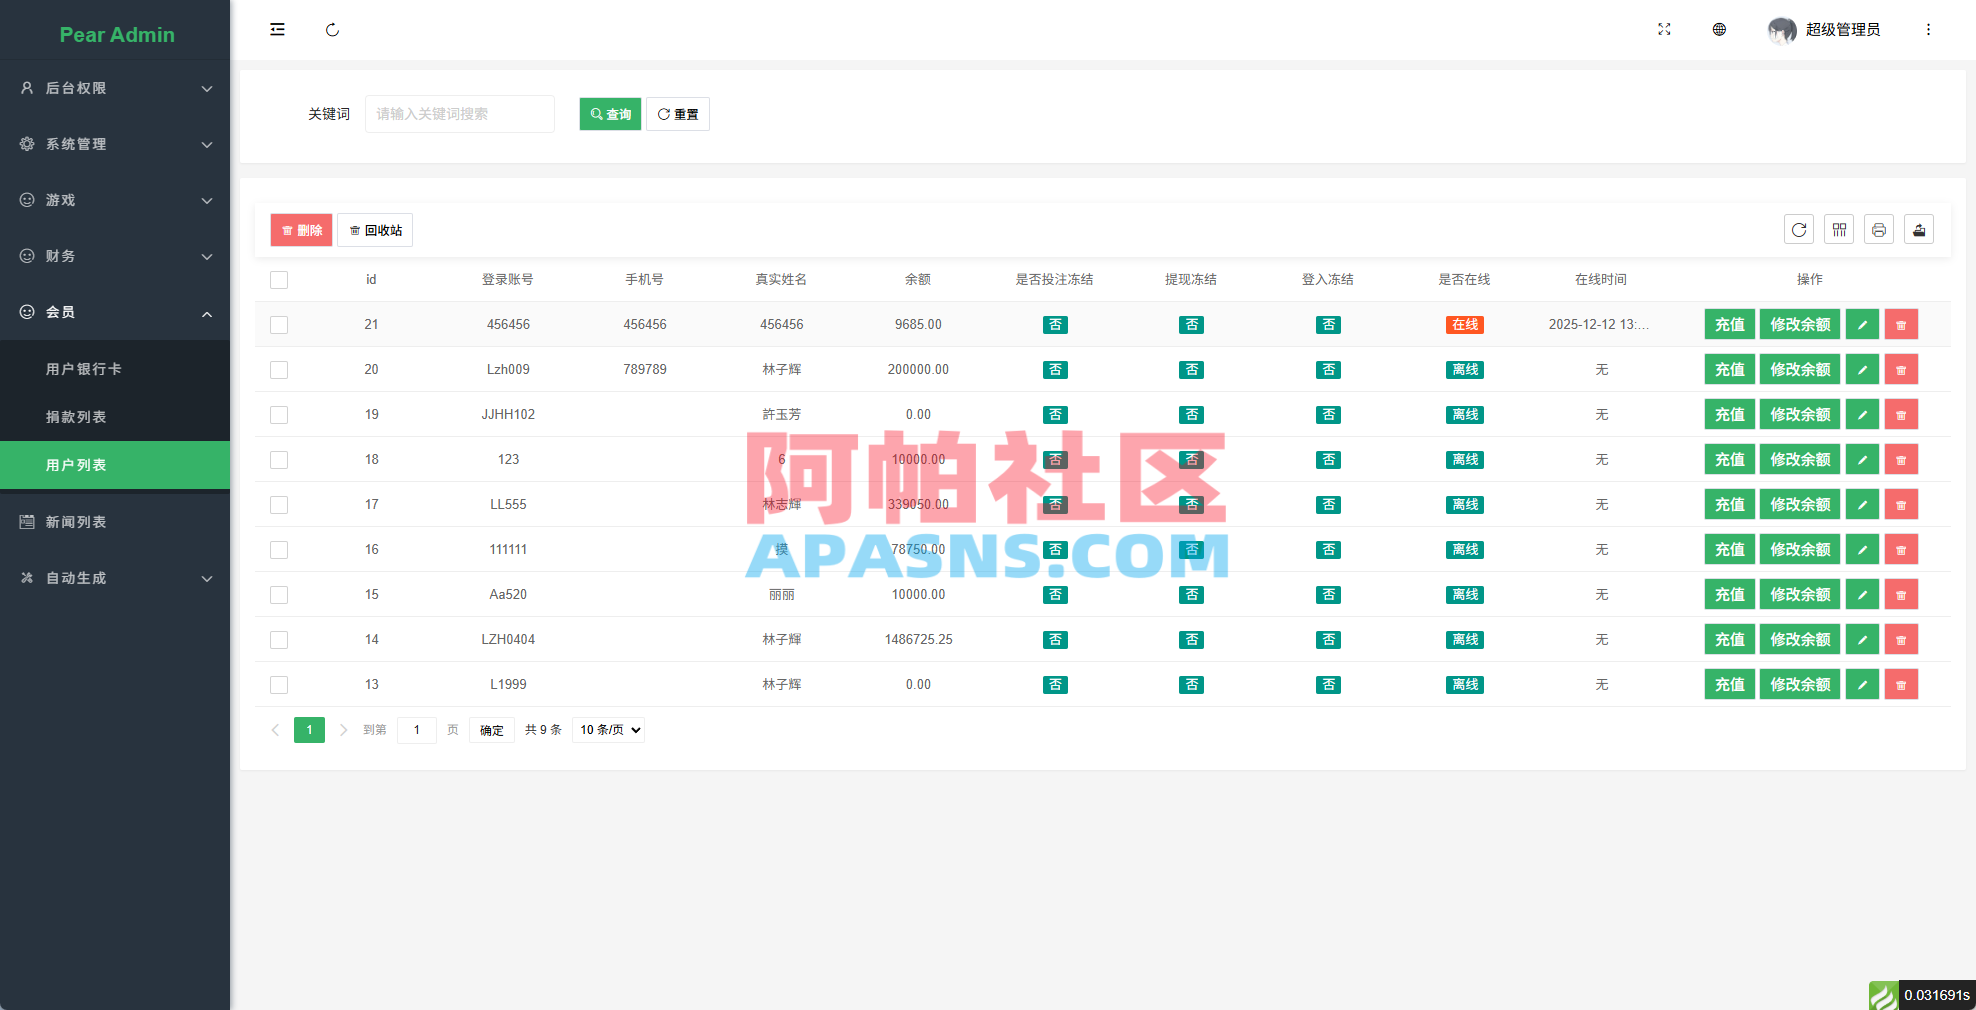
Task: Click 修改余额 for user 111111
Action: (x=1800, y=550)
